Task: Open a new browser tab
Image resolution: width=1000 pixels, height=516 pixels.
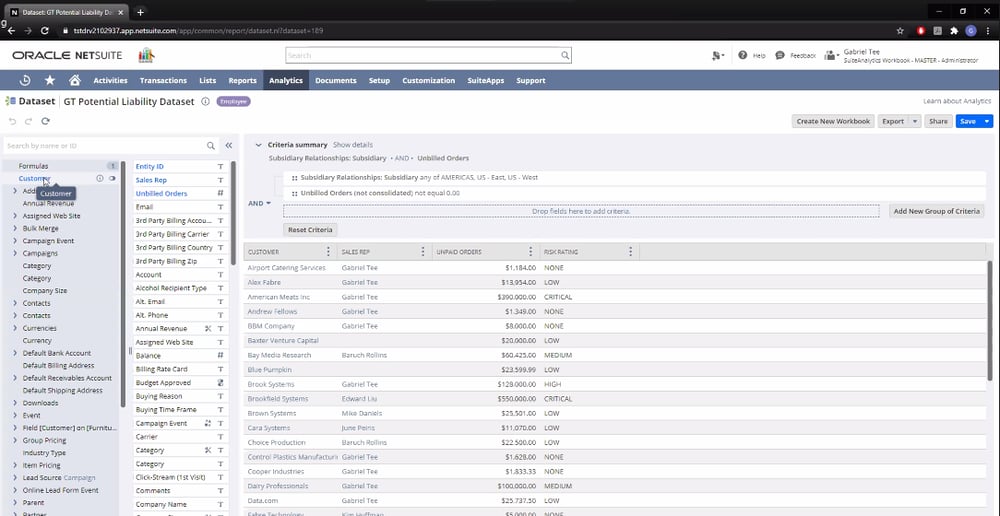Action: tap(140, 12)
